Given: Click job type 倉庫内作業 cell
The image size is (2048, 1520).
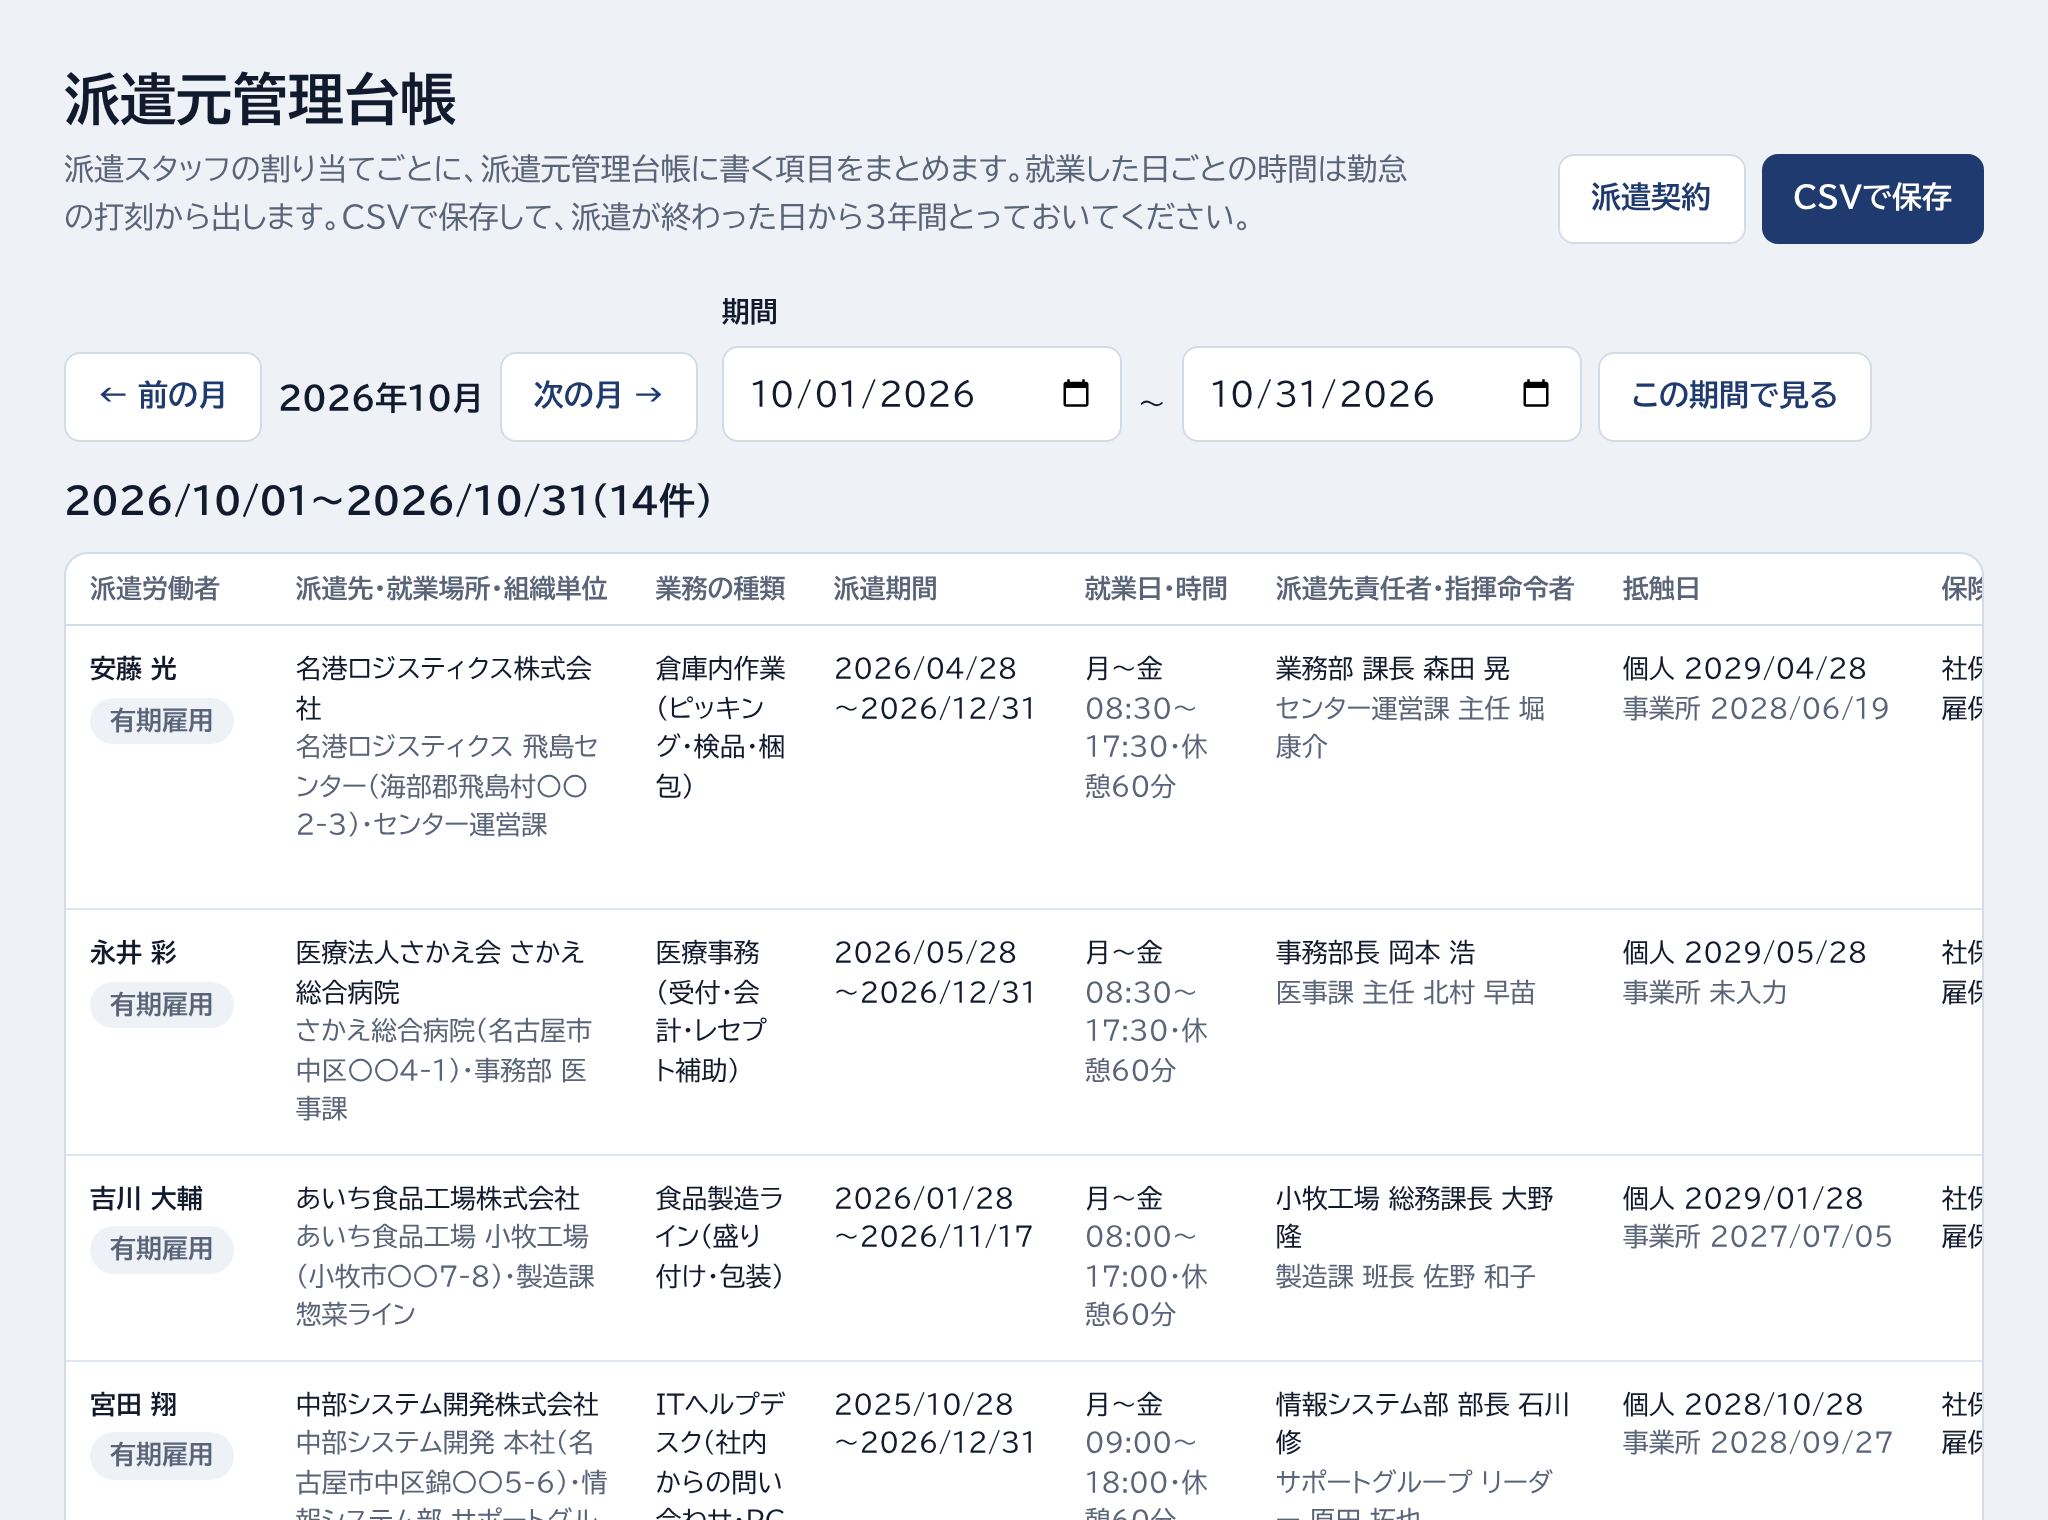Looking at the screenshot, I should tap(720, 727).
